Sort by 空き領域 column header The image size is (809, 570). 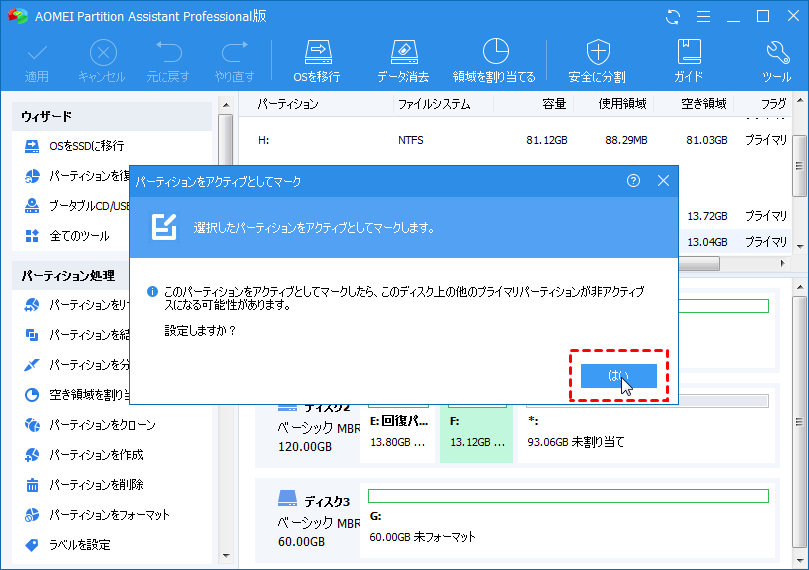(x=703, y=104)
